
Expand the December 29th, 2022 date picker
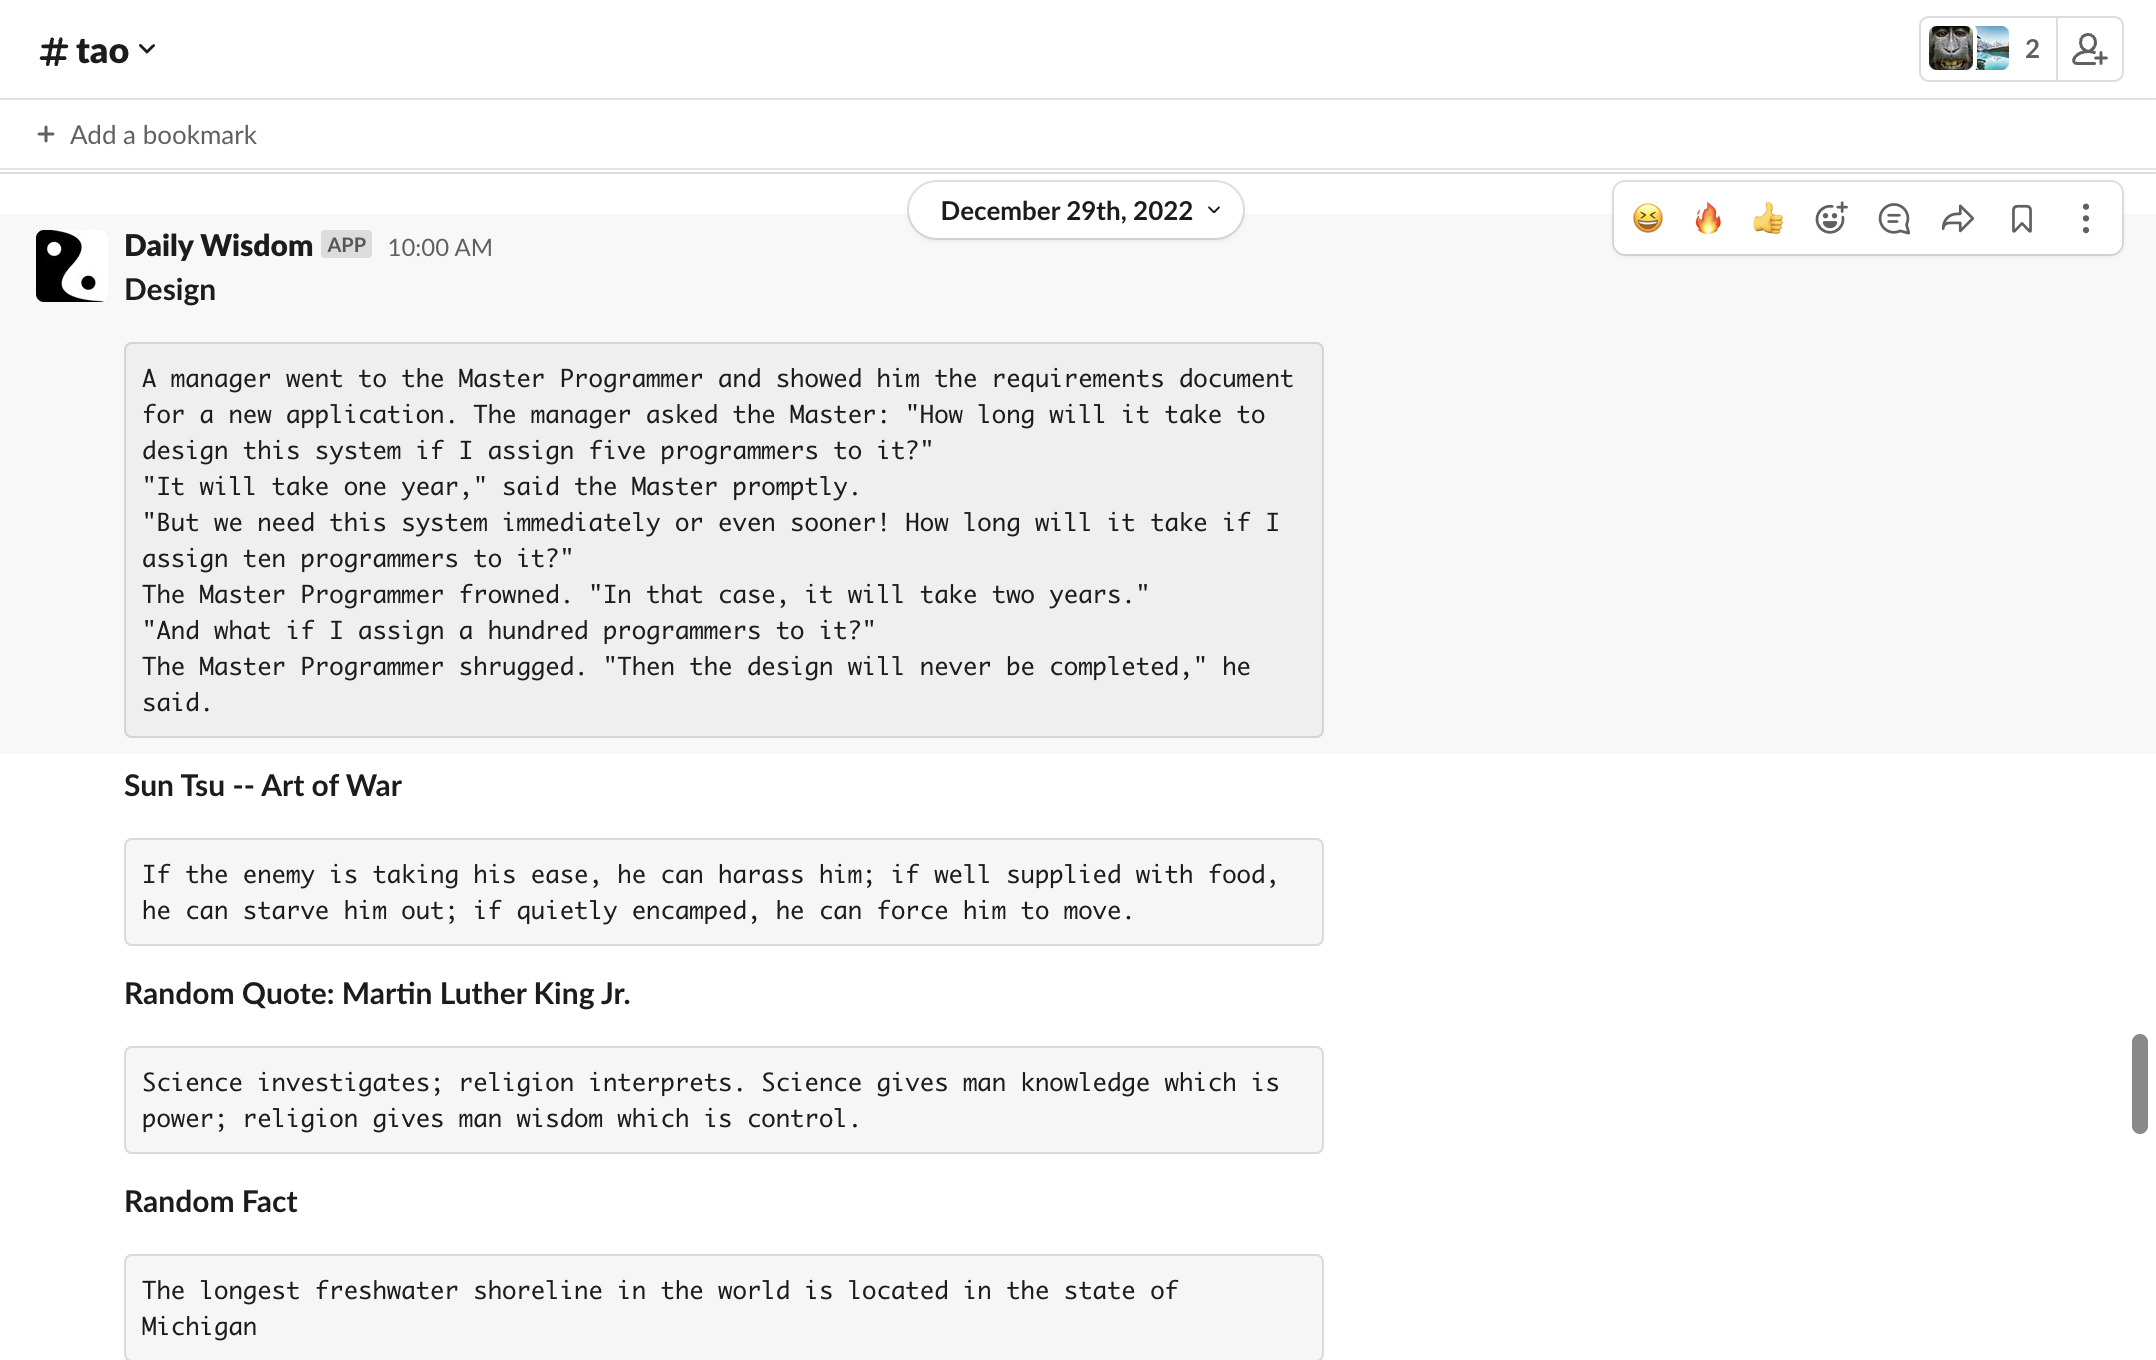click(1075, 211)
